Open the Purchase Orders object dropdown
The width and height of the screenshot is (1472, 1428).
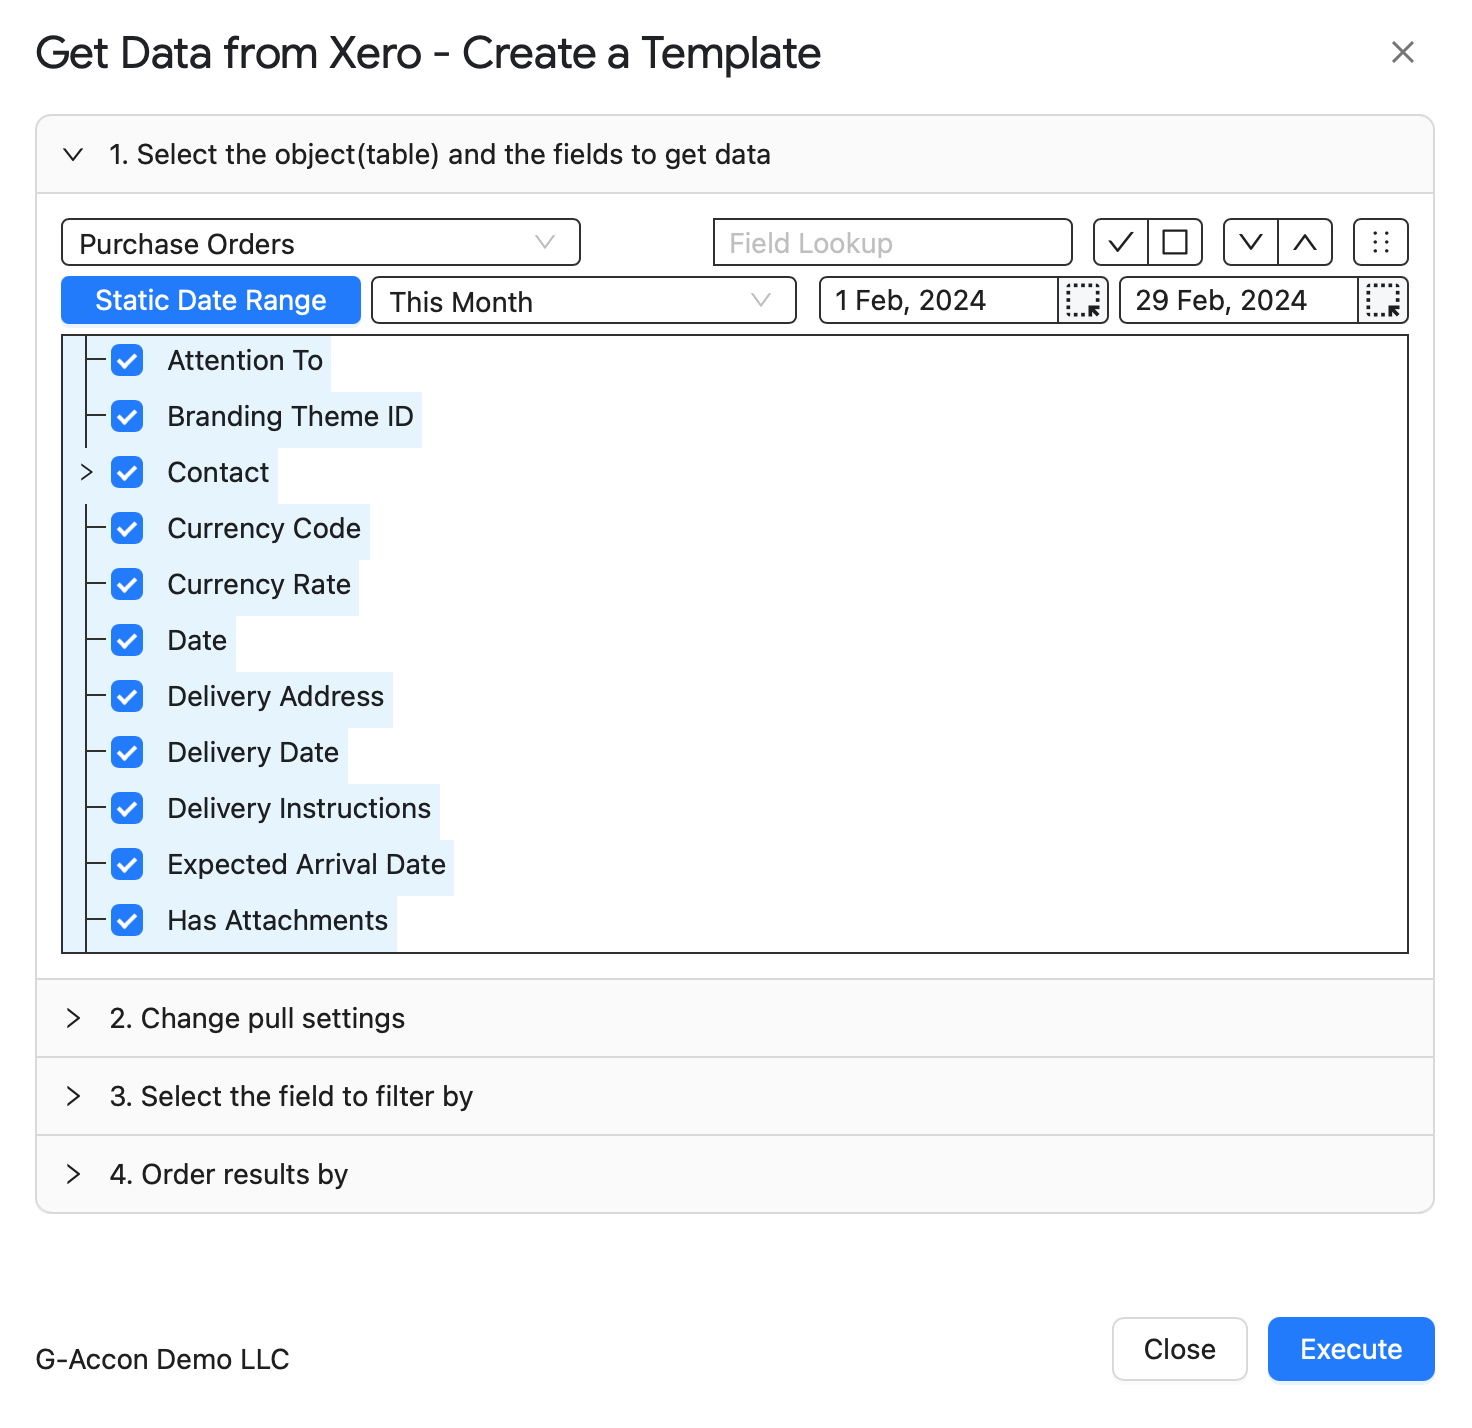[x=321, y=243]
